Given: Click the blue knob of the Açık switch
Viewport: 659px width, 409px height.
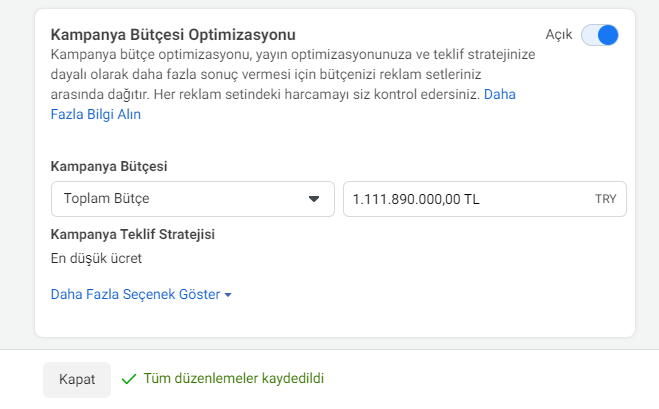Looking at the screenshot, I should (x=608, y=35).
